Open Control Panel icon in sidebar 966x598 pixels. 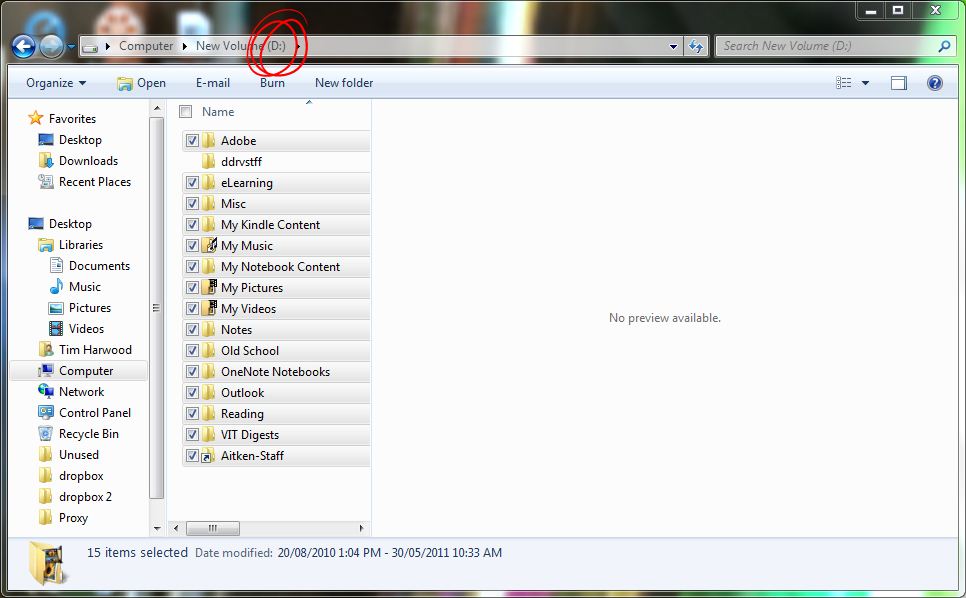[x=46, y=413]
